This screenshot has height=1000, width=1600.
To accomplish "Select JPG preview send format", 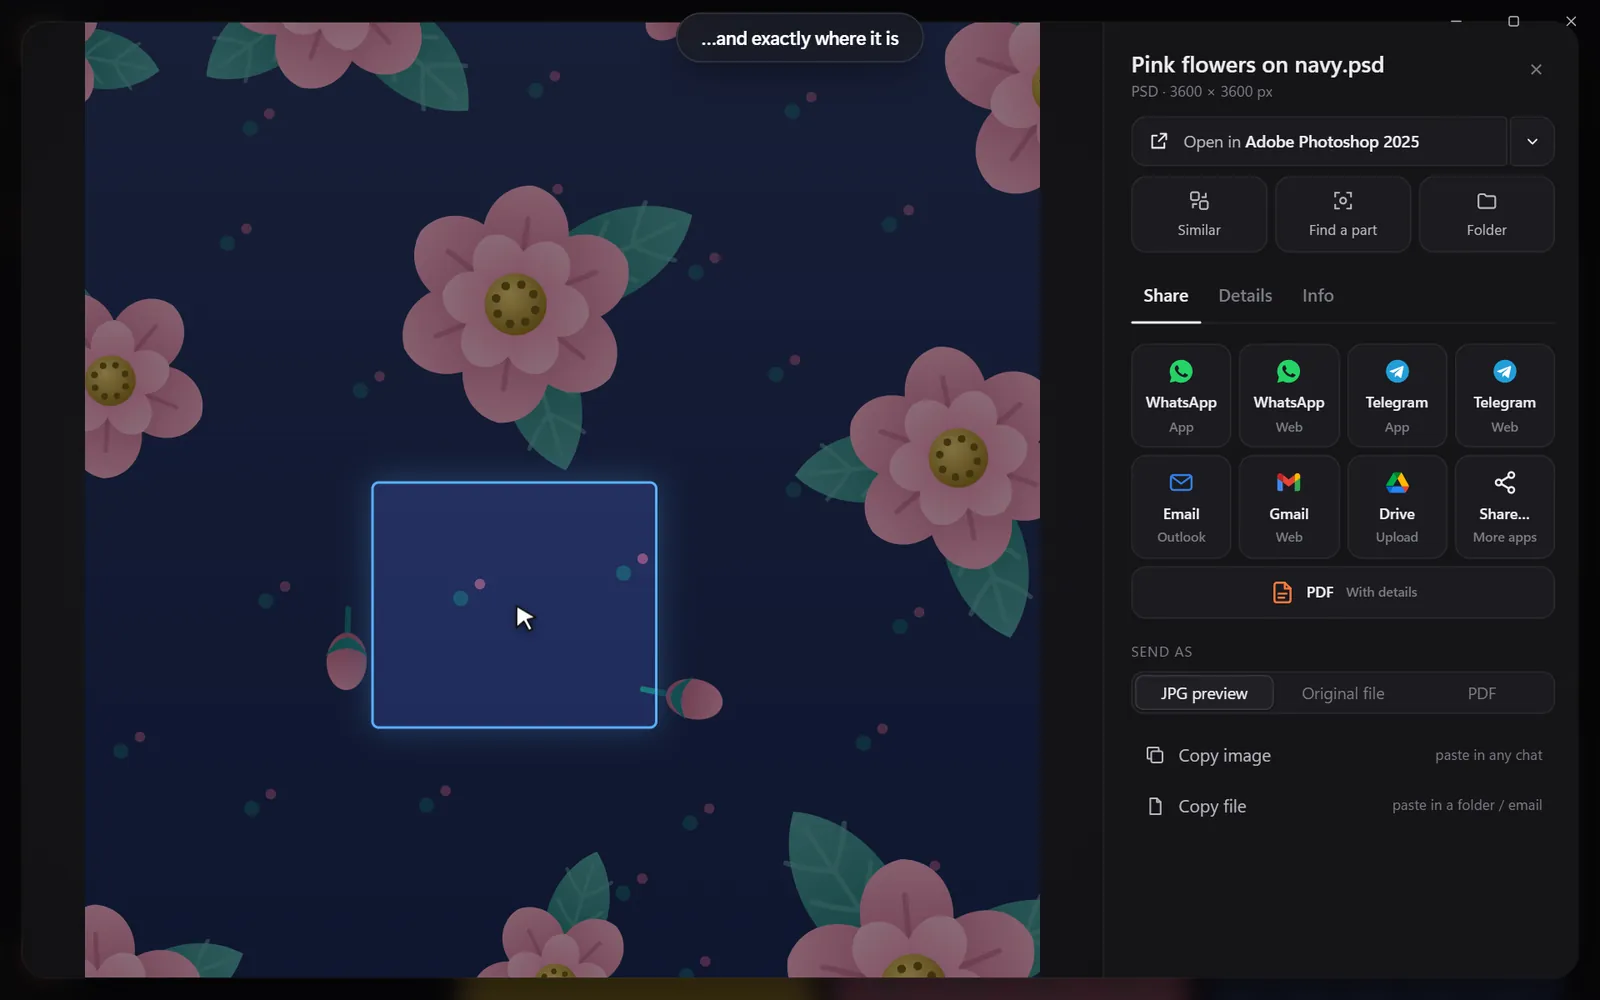I will pos(1204,693).
